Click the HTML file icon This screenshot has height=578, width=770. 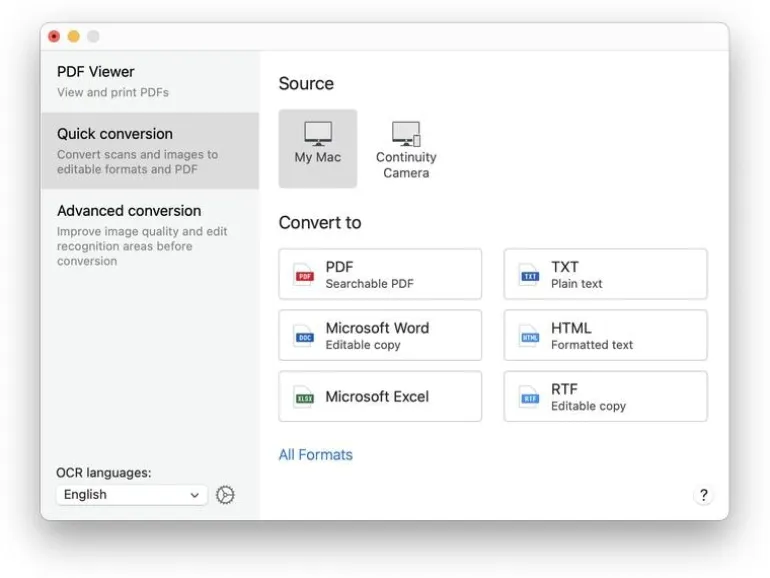pos(529,336)
